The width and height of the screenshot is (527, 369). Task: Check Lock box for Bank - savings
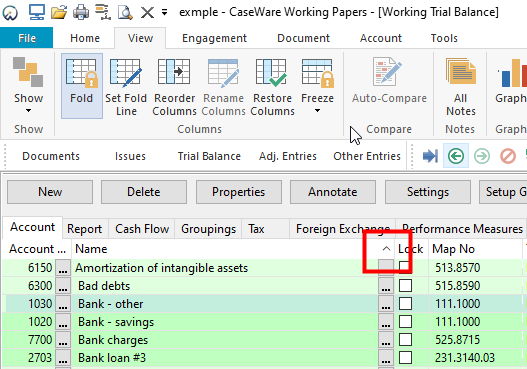(405, 322)
